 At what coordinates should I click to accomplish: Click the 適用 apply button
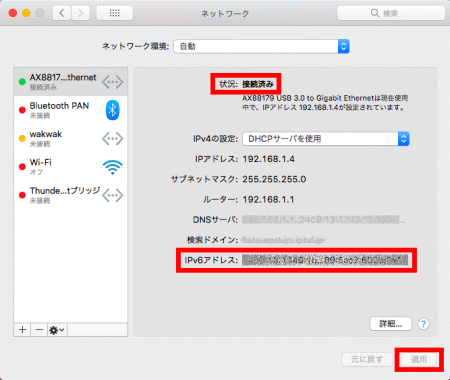click(x=419, y=359)
